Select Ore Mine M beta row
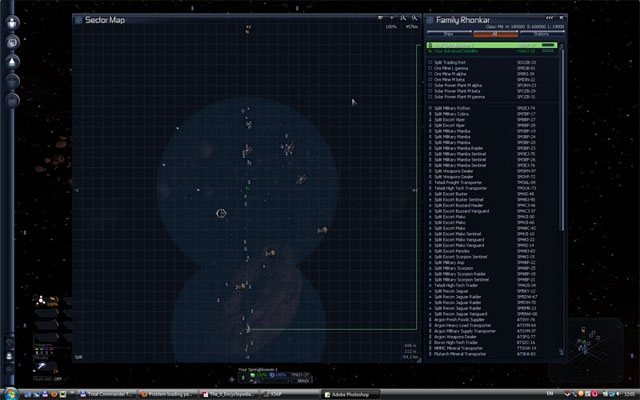This screenshot has width=640, height=400. tap(492, 80)
